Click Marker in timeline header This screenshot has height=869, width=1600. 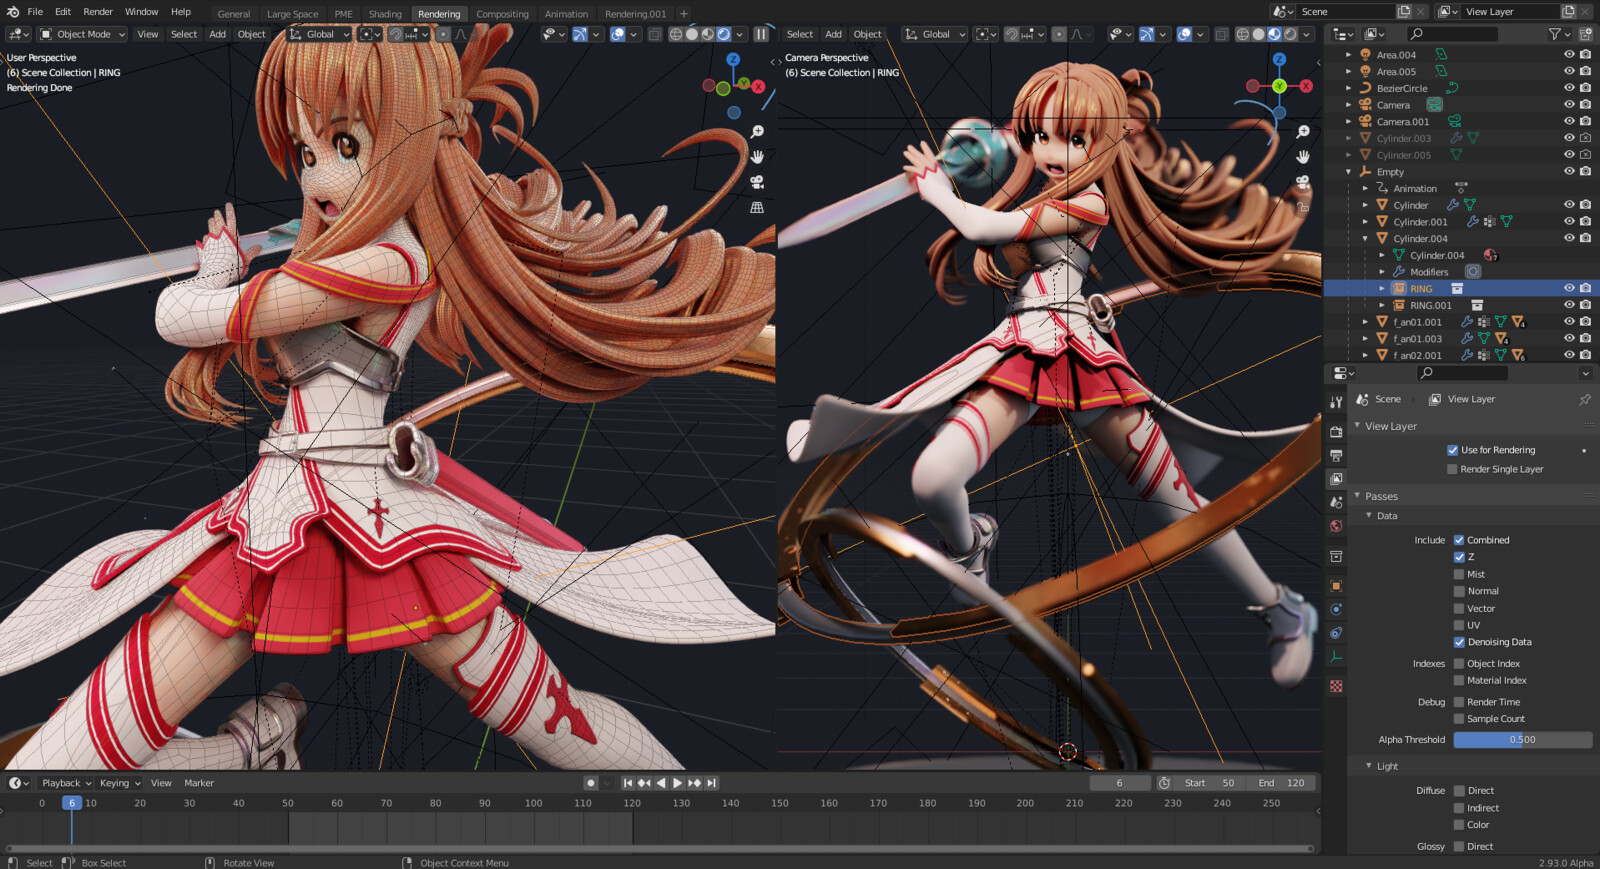199,783
